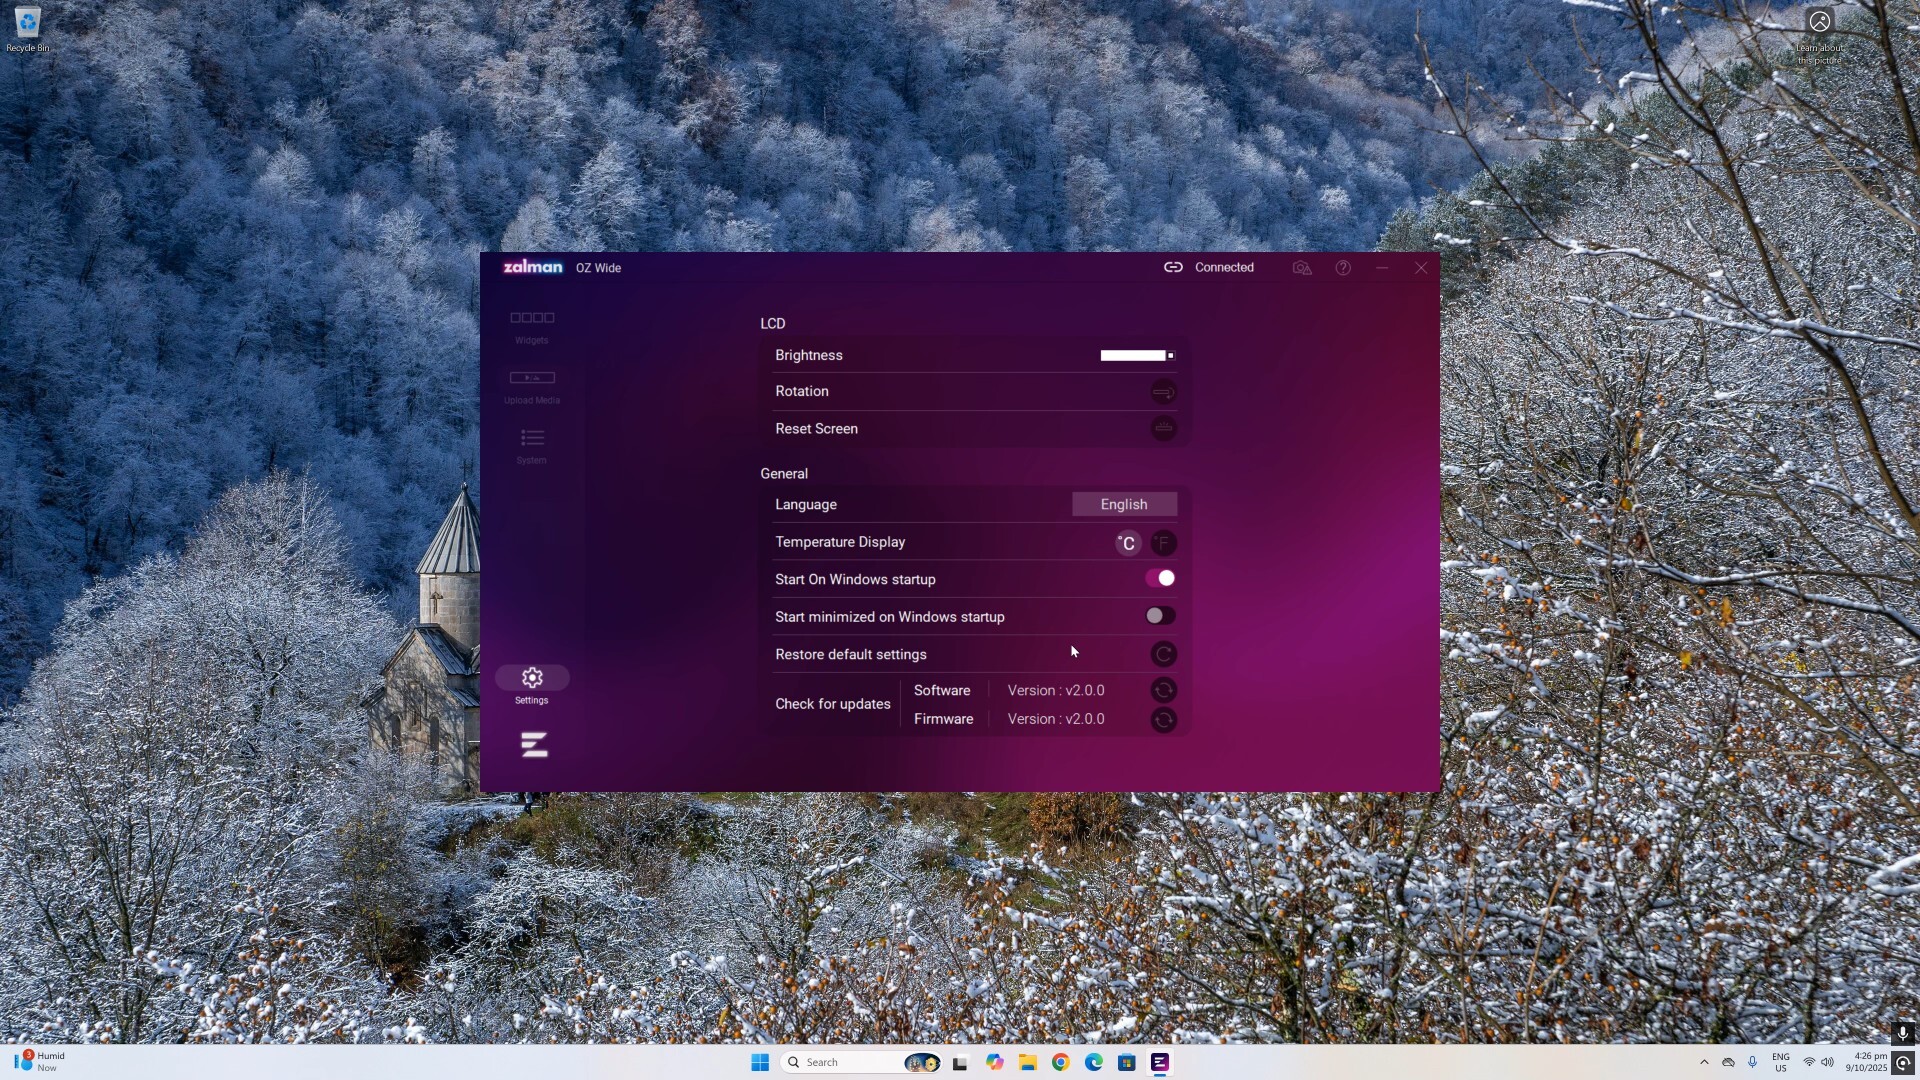Click the Zalman Z logo icon

point(534,745)
